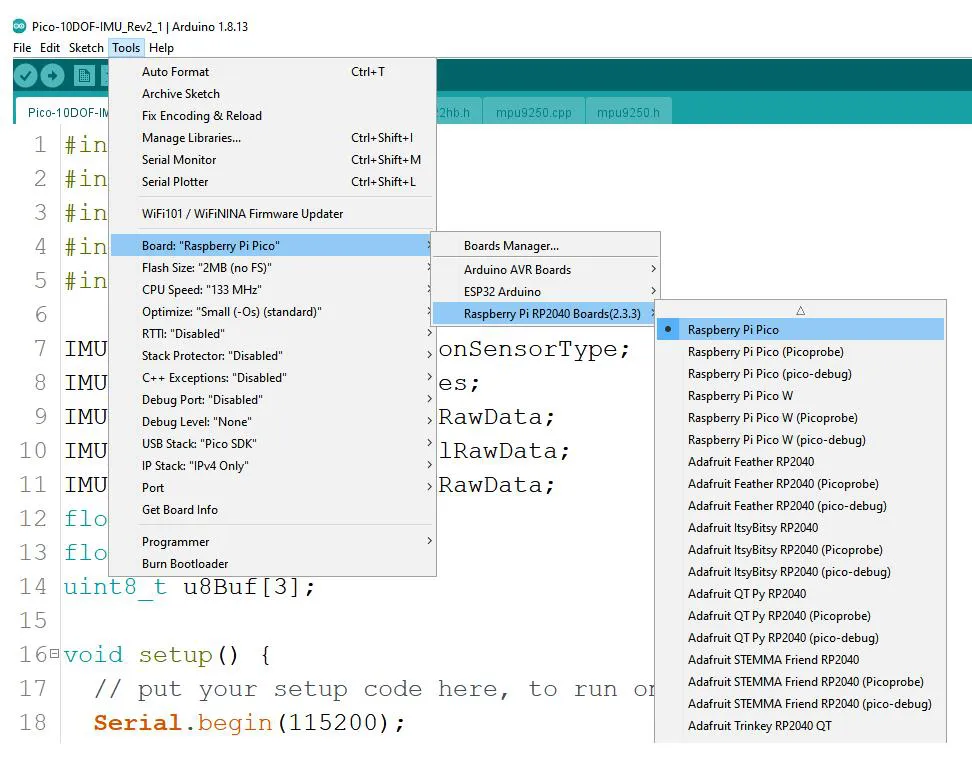Viewport: 972px width, 758px height.
Task: Switch to the mpu9250.cpp tab
Action: point(534,112)
